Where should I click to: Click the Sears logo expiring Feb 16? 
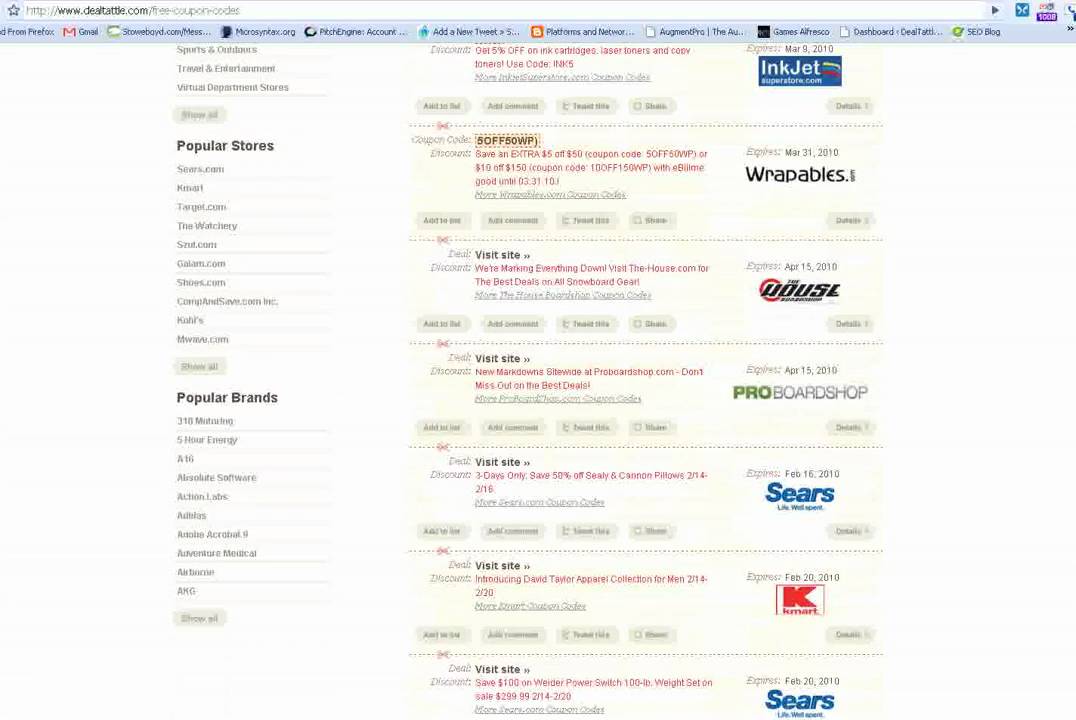[799, 496]
